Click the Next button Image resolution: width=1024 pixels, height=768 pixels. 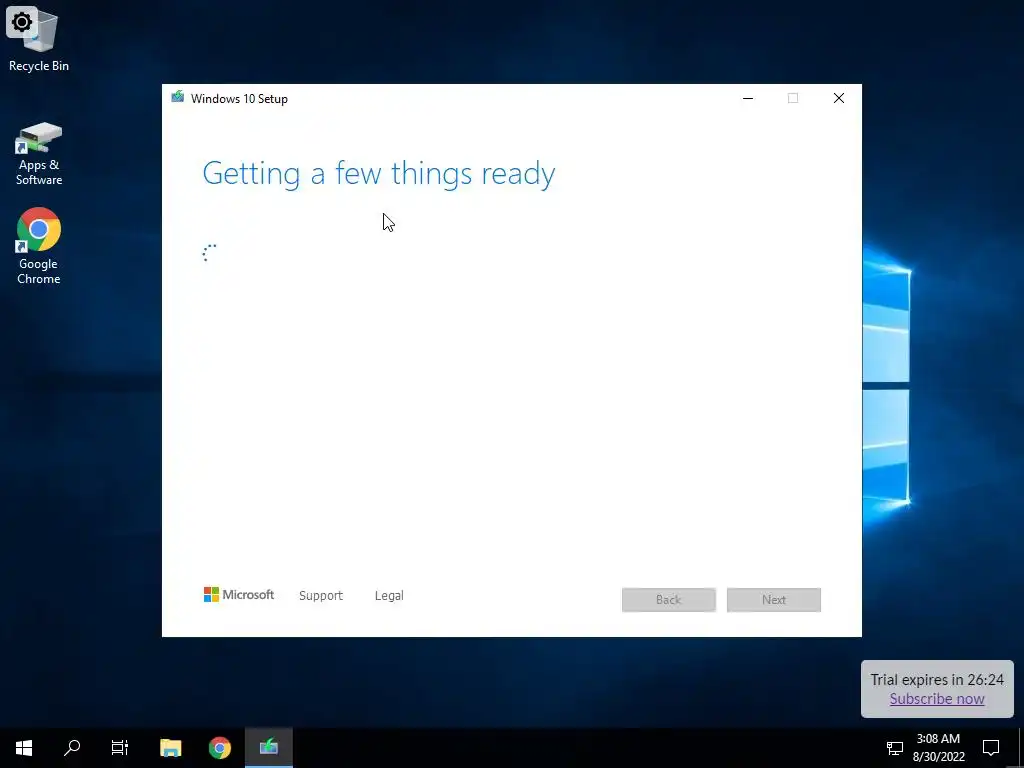(x=774, y=600)
